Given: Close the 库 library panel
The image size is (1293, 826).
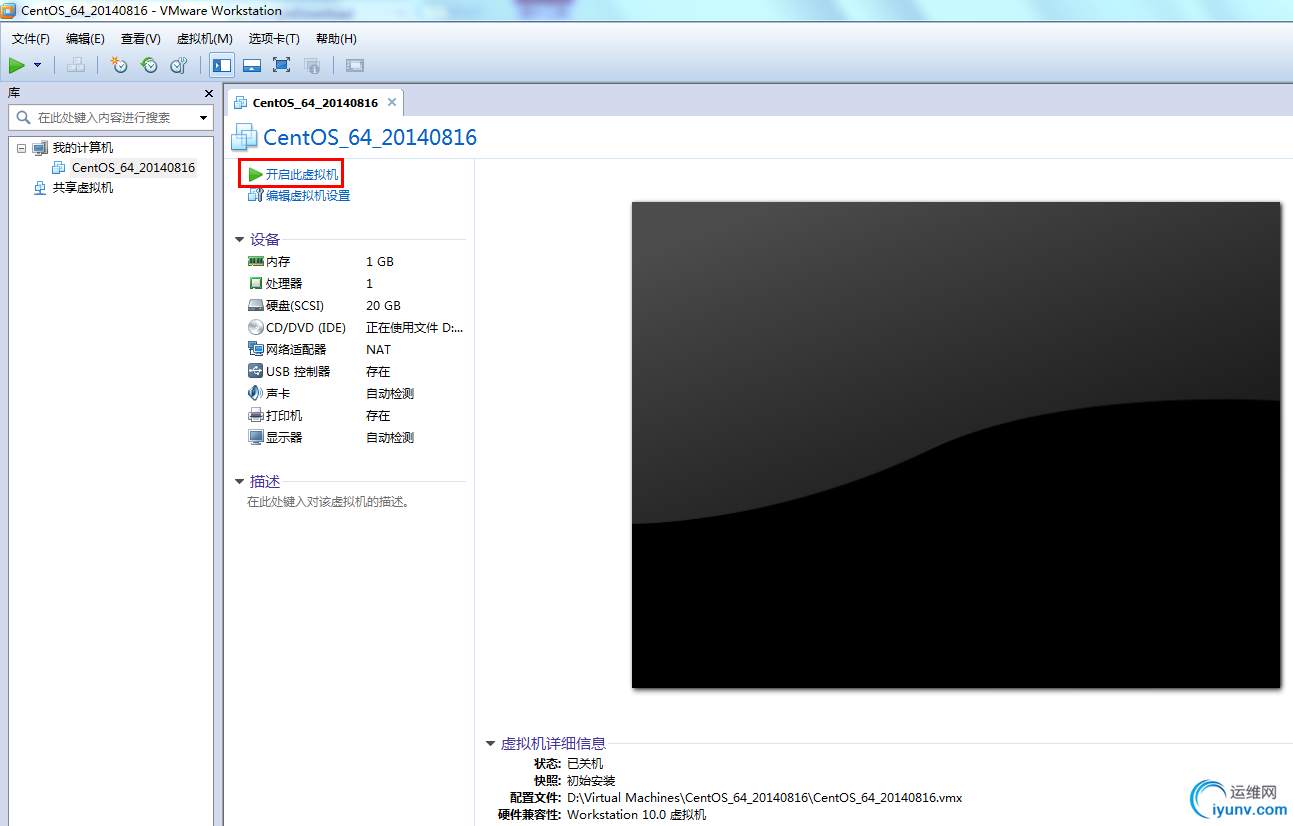Looking at the screenshot, I should [x=208, y=93].
